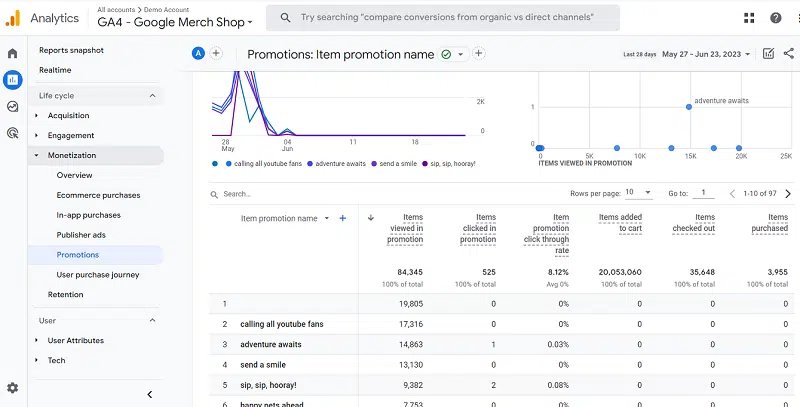Open Admin settings gear icon
Screen dimensions: 800x407
(13, 388)
